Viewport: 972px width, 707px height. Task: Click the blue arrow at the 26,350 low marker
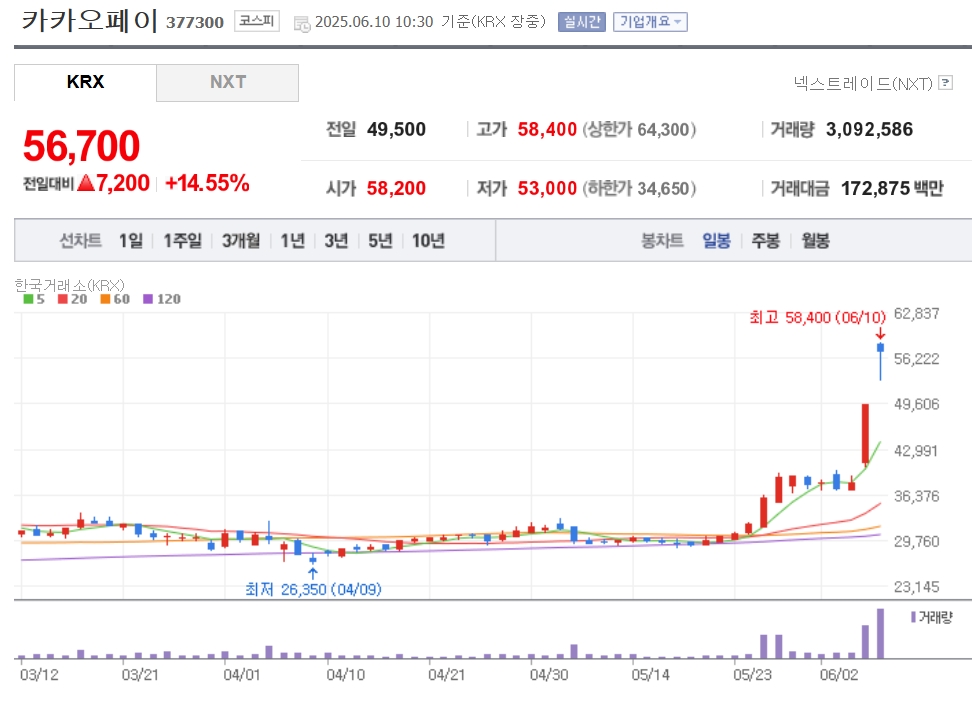pyautogui.click(x=313, y=574)
